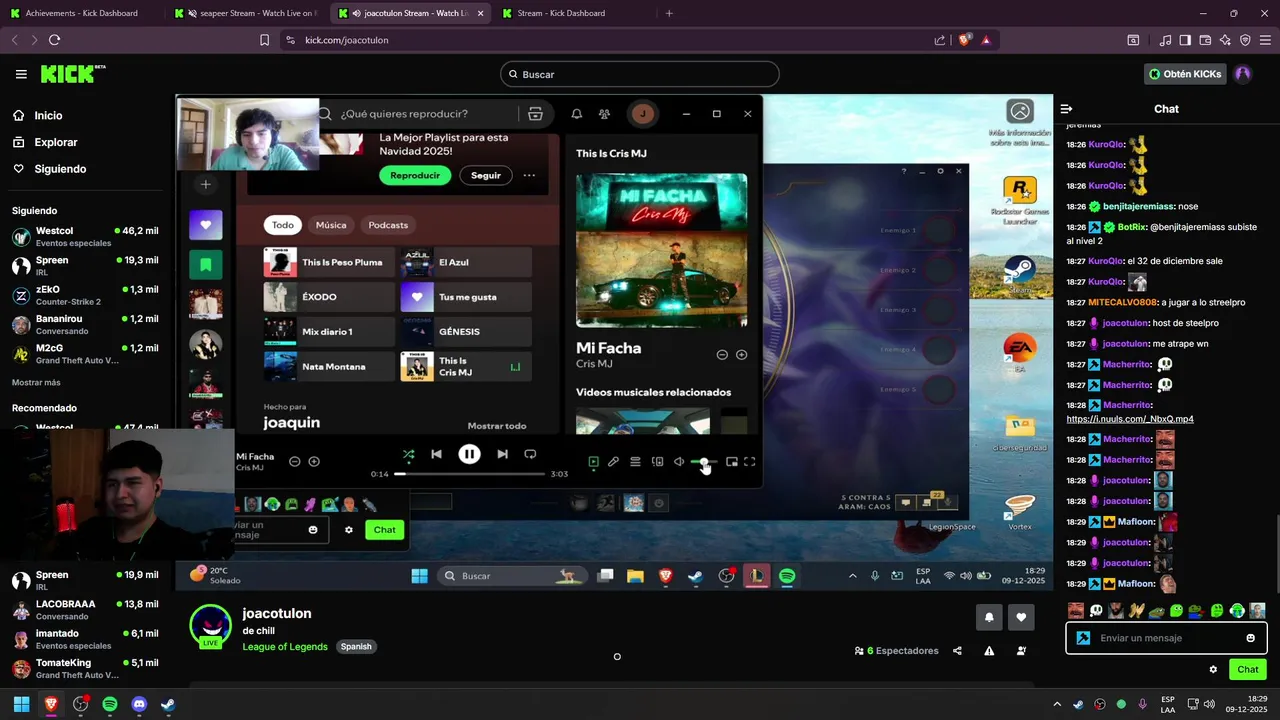Open zEkO channel in followed list
Screen dimensions: 1280x720
85,295
